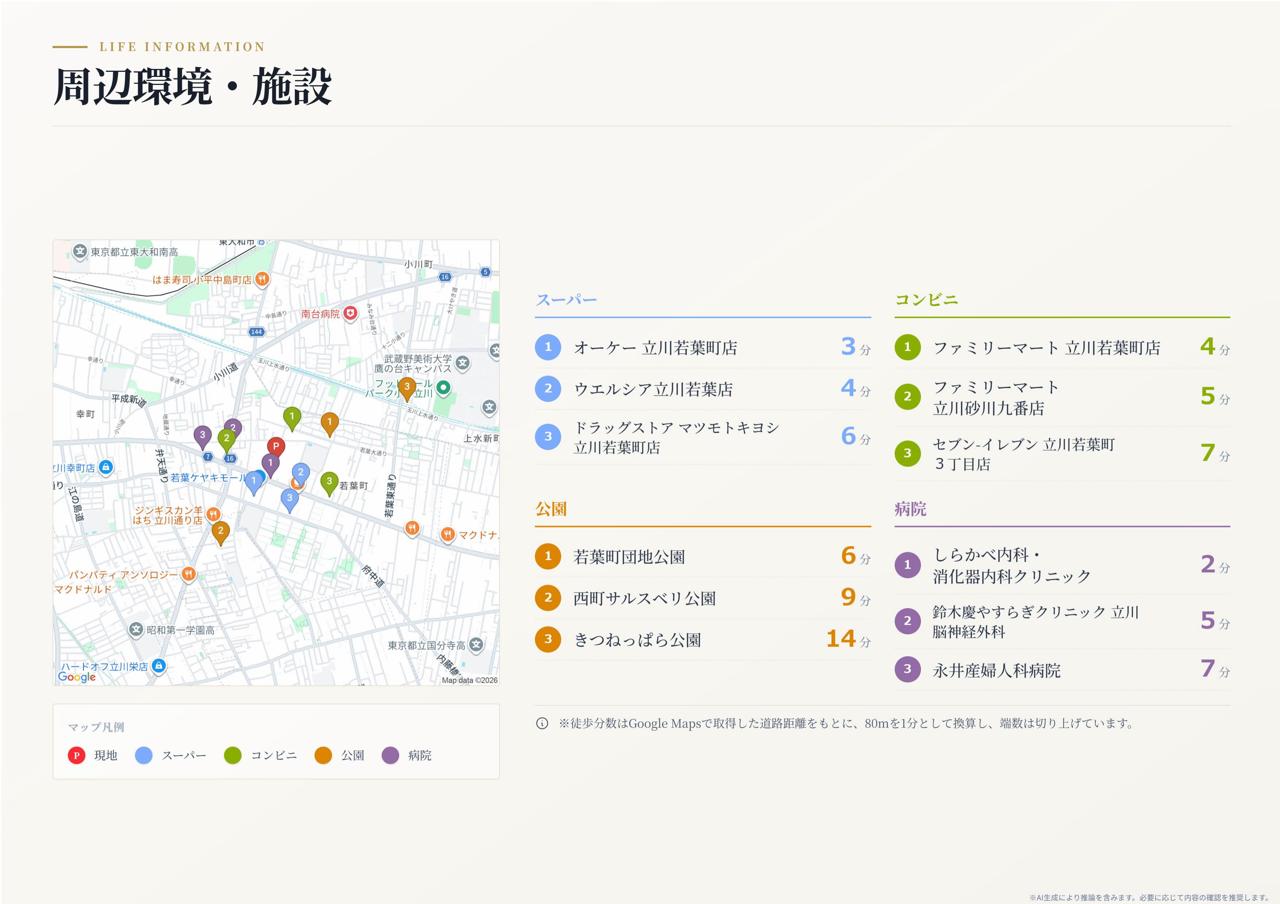
Task: Select the オーケー 立川若葉町店 name
Action: (x=656, y=348)
